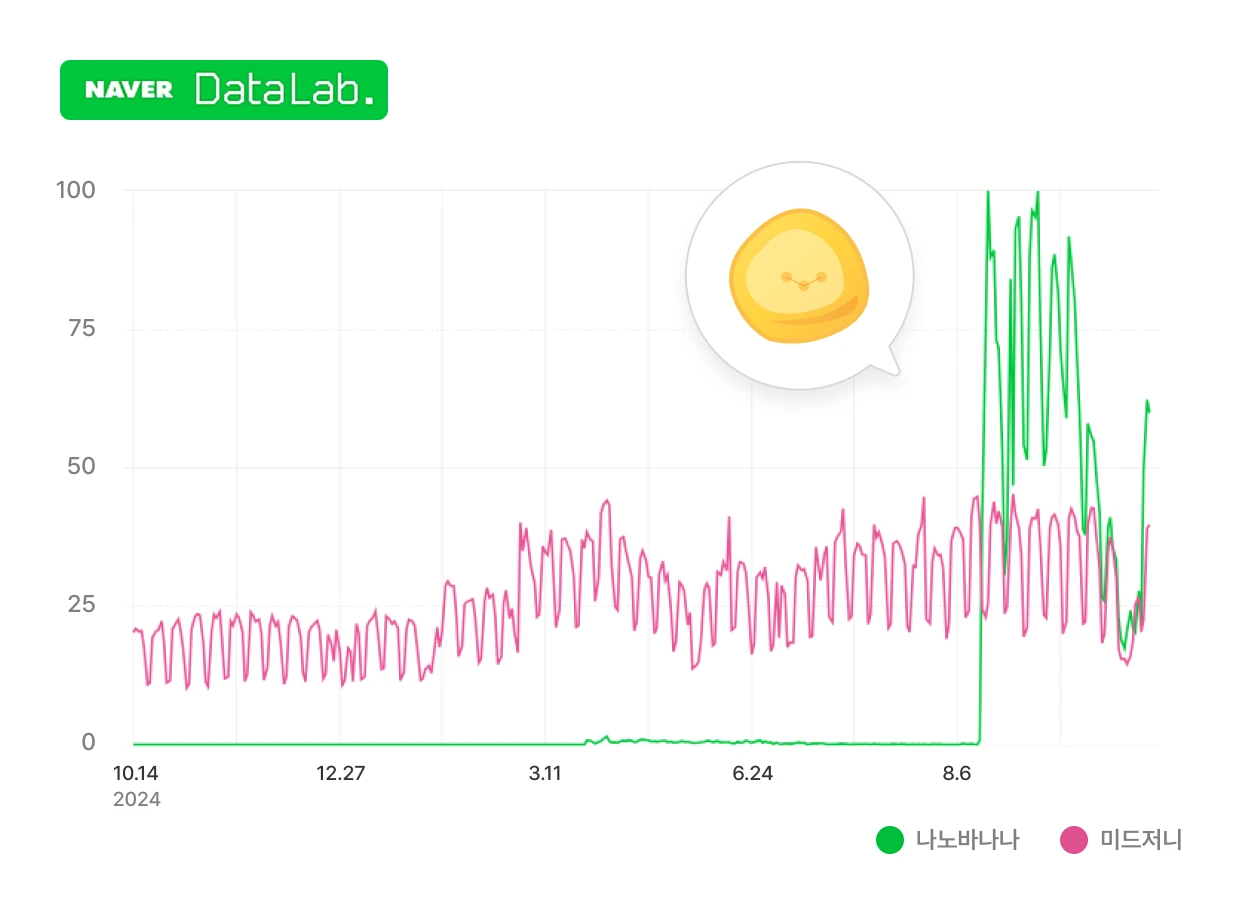
Task: Click the yellow banana mascot icon
Action: [799, 275]
